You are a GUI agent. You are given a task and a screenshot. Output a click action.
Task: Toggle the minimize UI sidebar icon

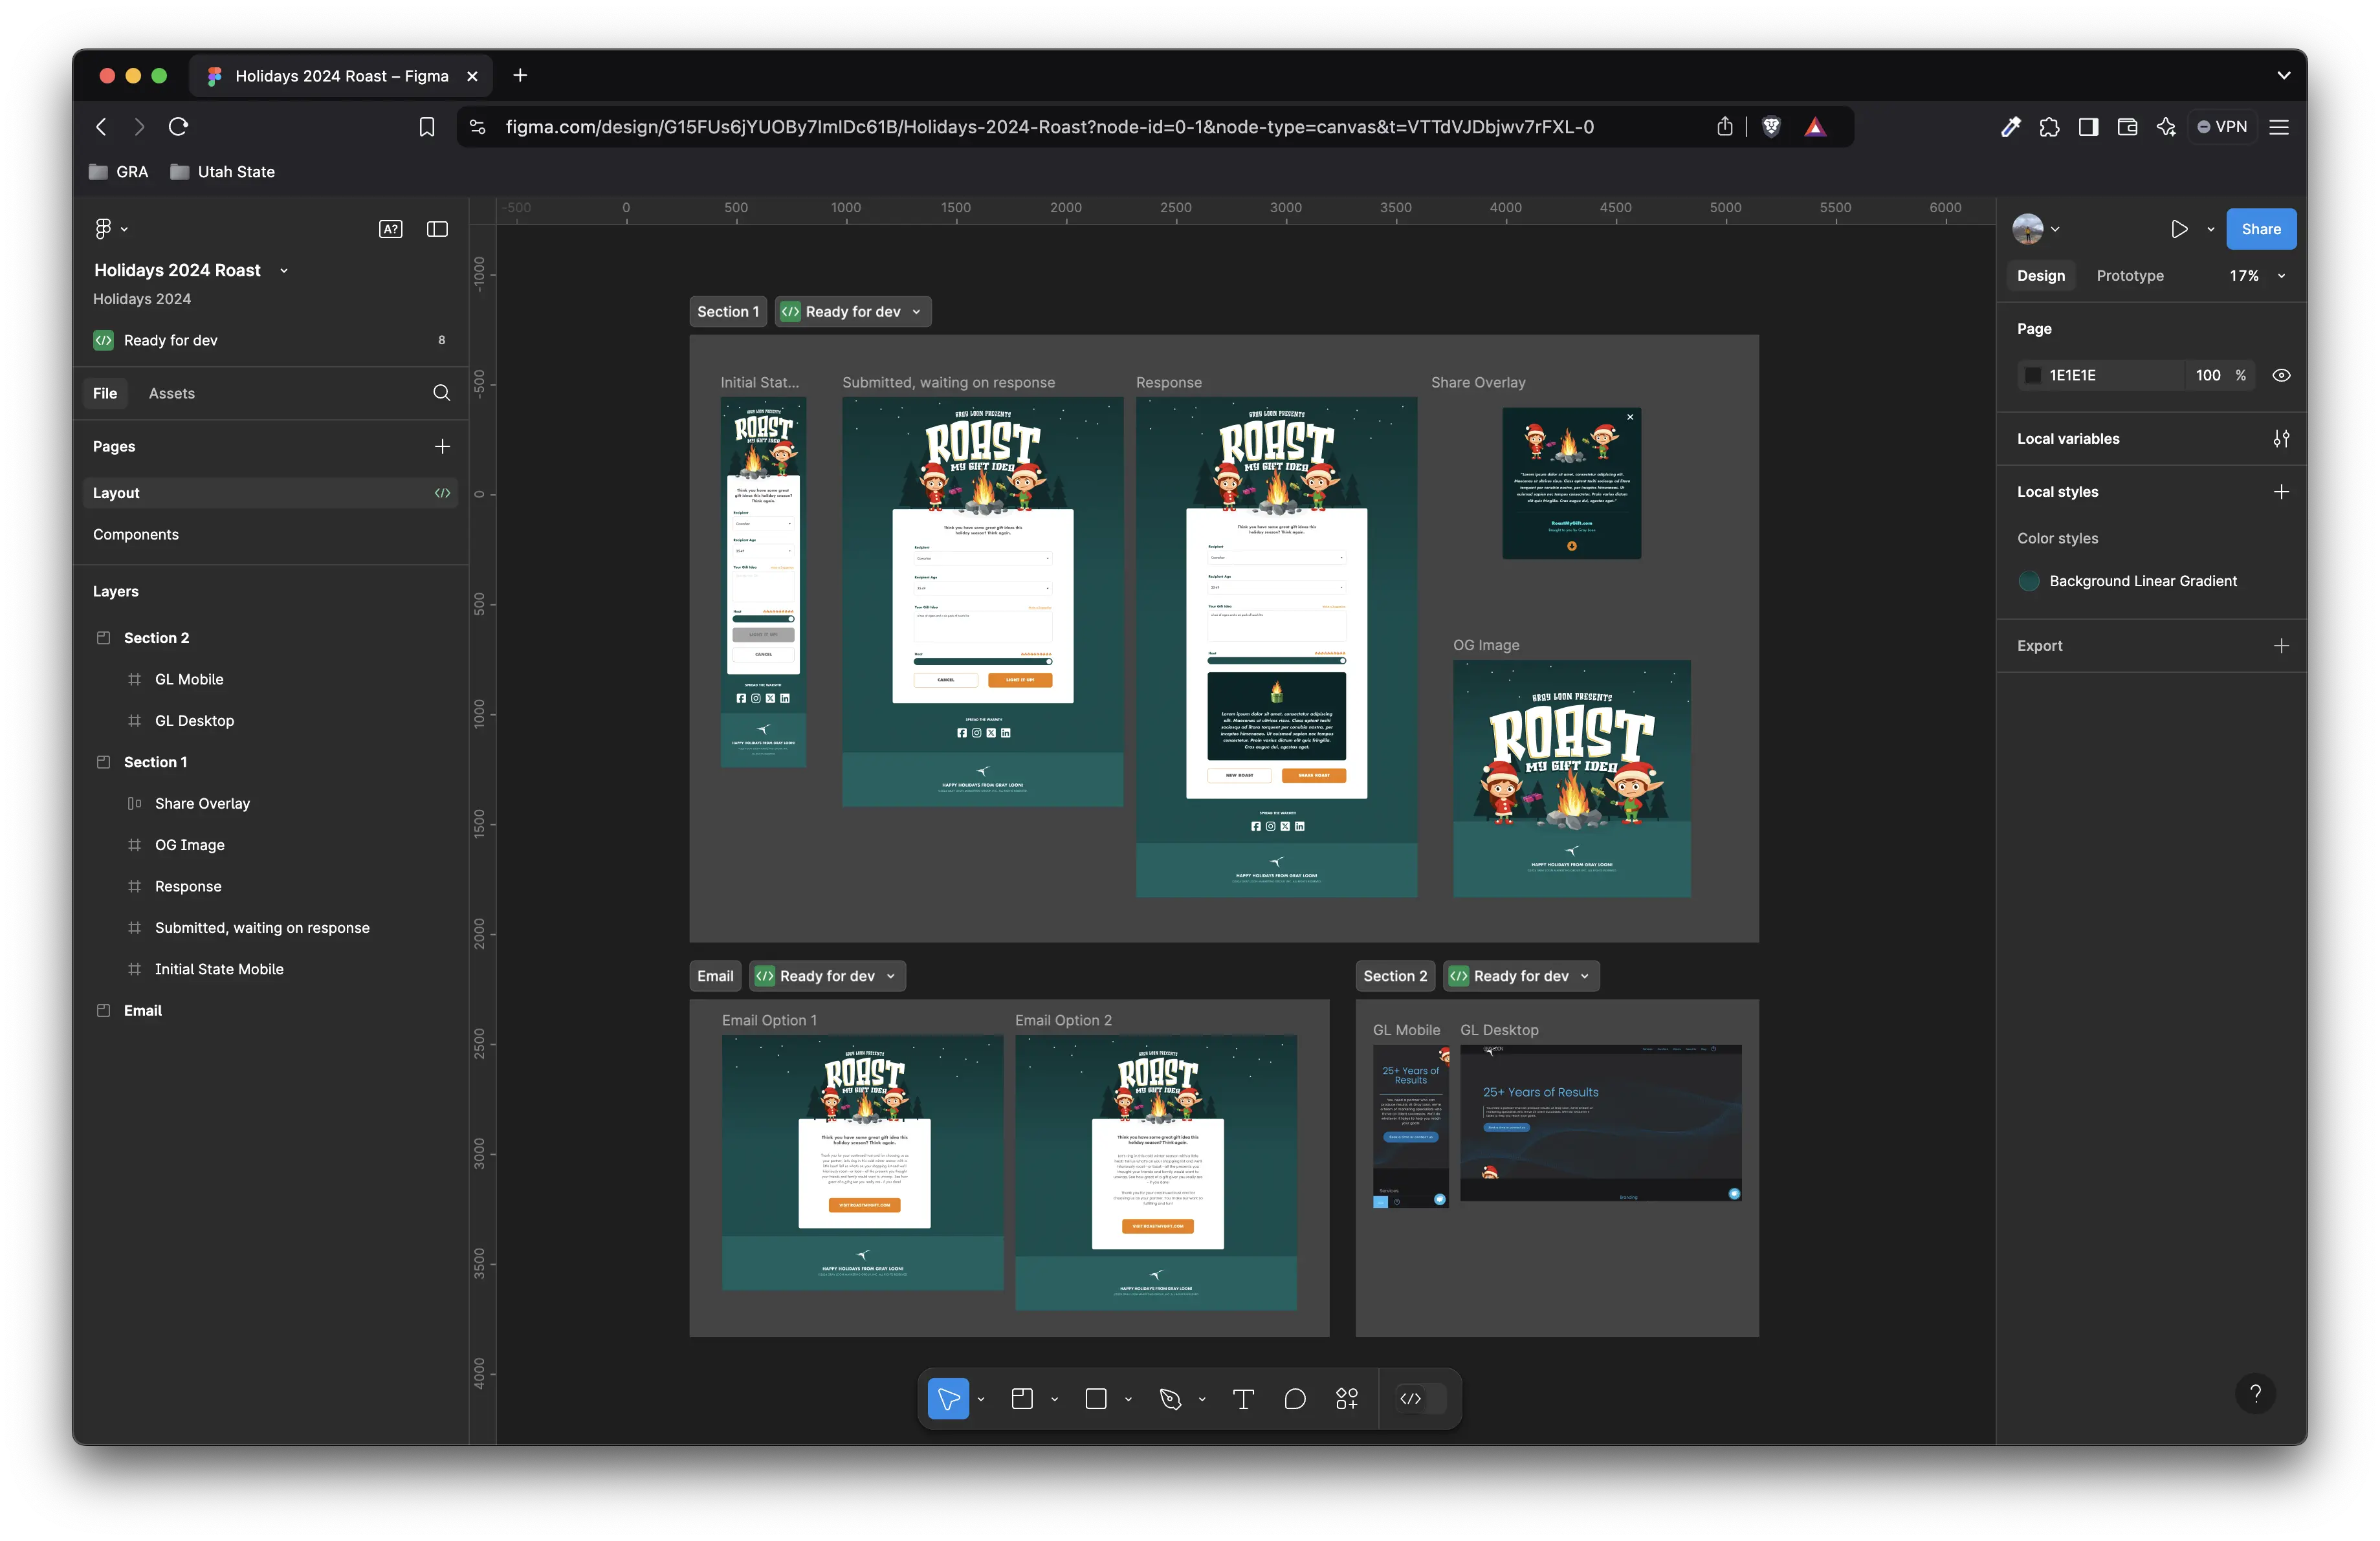437,229
